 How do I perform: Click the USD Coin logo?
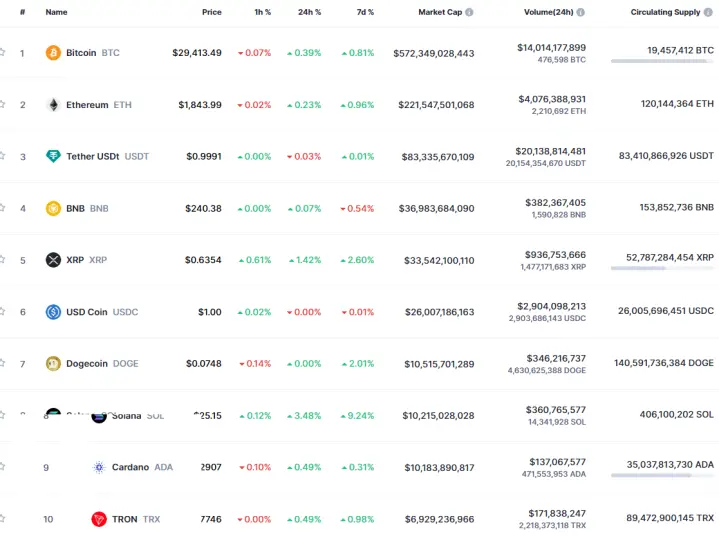[53, 312]
